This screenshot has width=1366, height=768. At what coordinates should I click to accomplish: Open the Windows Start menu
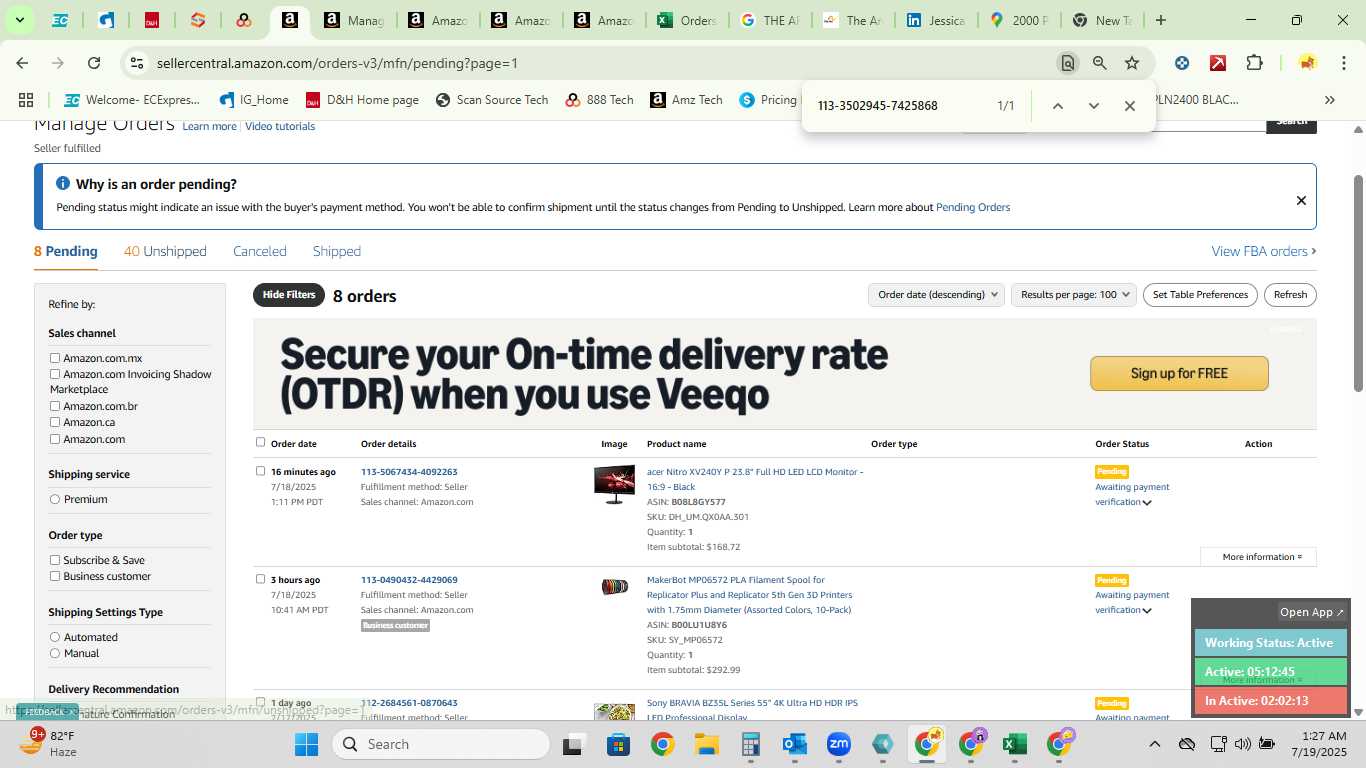pyautogui.click(x=306, y=744)
